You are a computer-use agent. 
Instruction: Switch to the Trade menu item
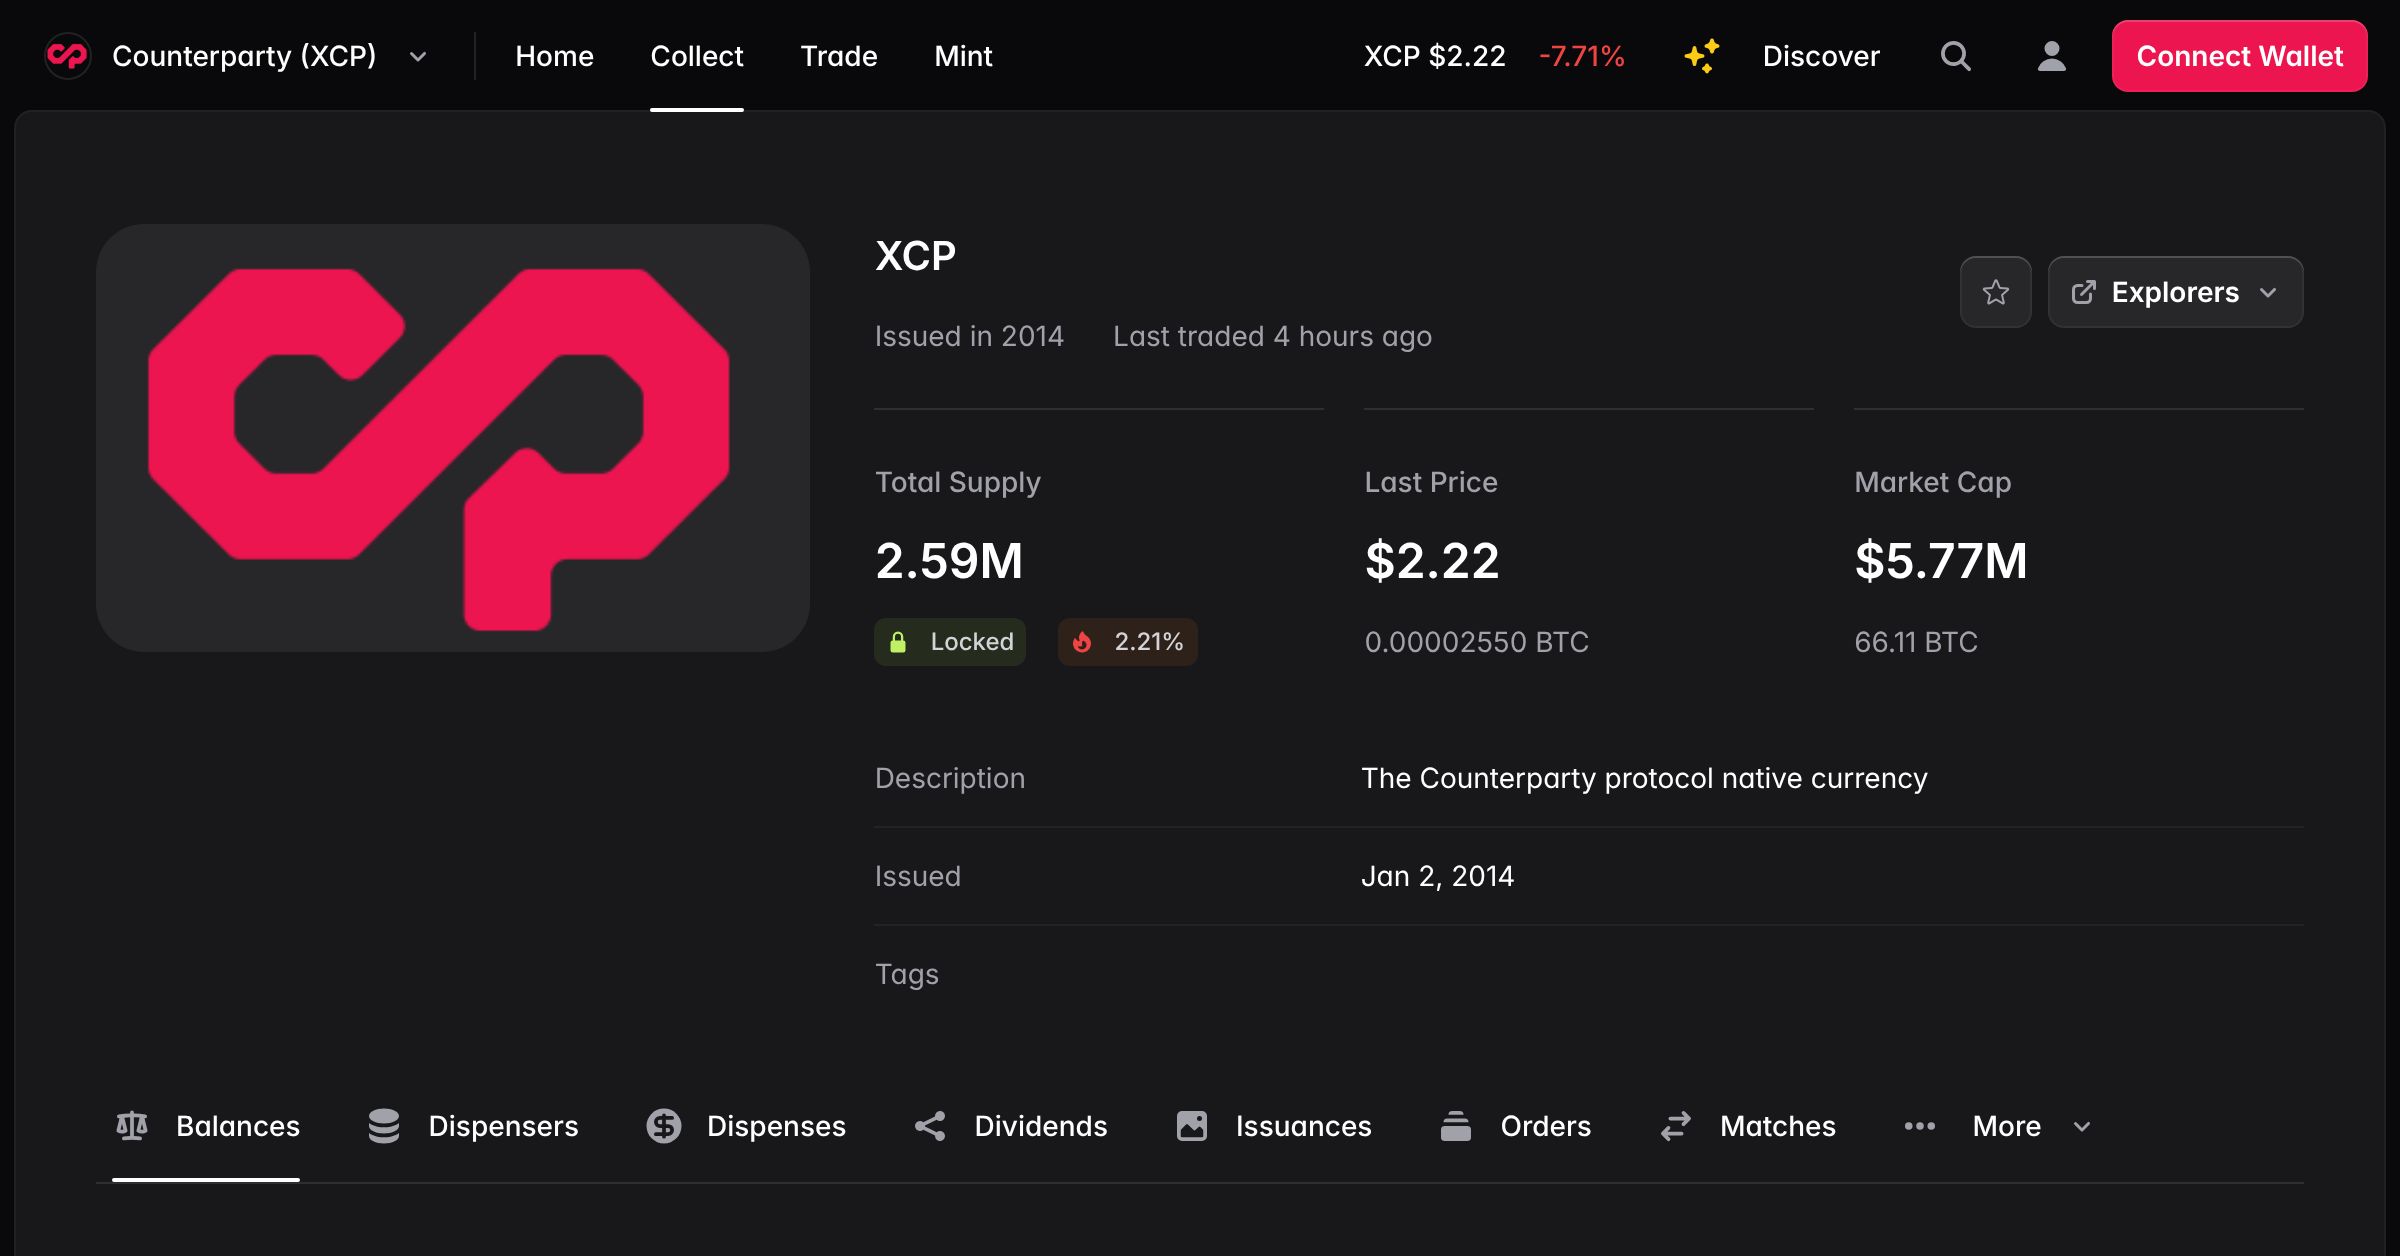[839, 56]
